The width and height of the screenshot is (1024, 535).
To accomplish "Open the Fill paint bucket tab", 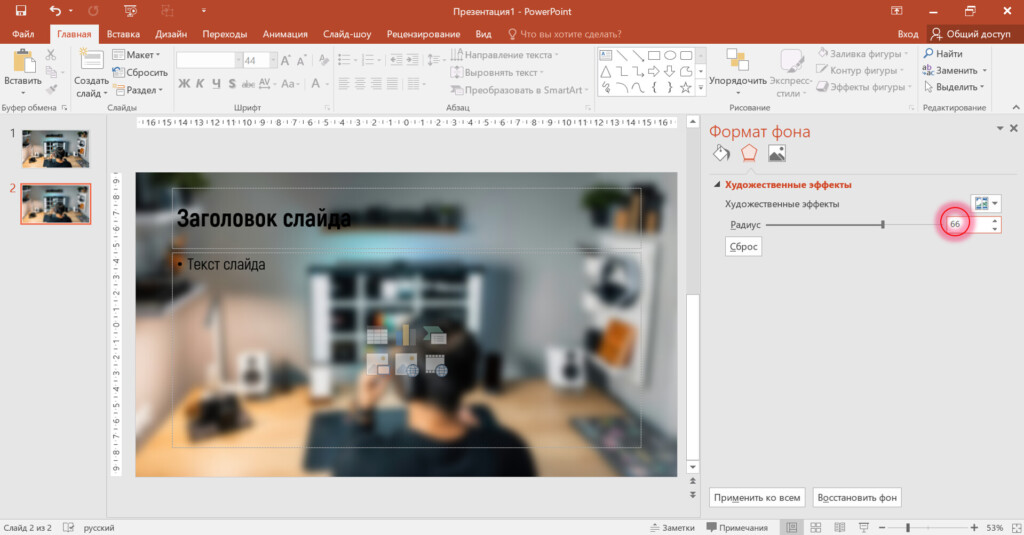I will [721, 153].
